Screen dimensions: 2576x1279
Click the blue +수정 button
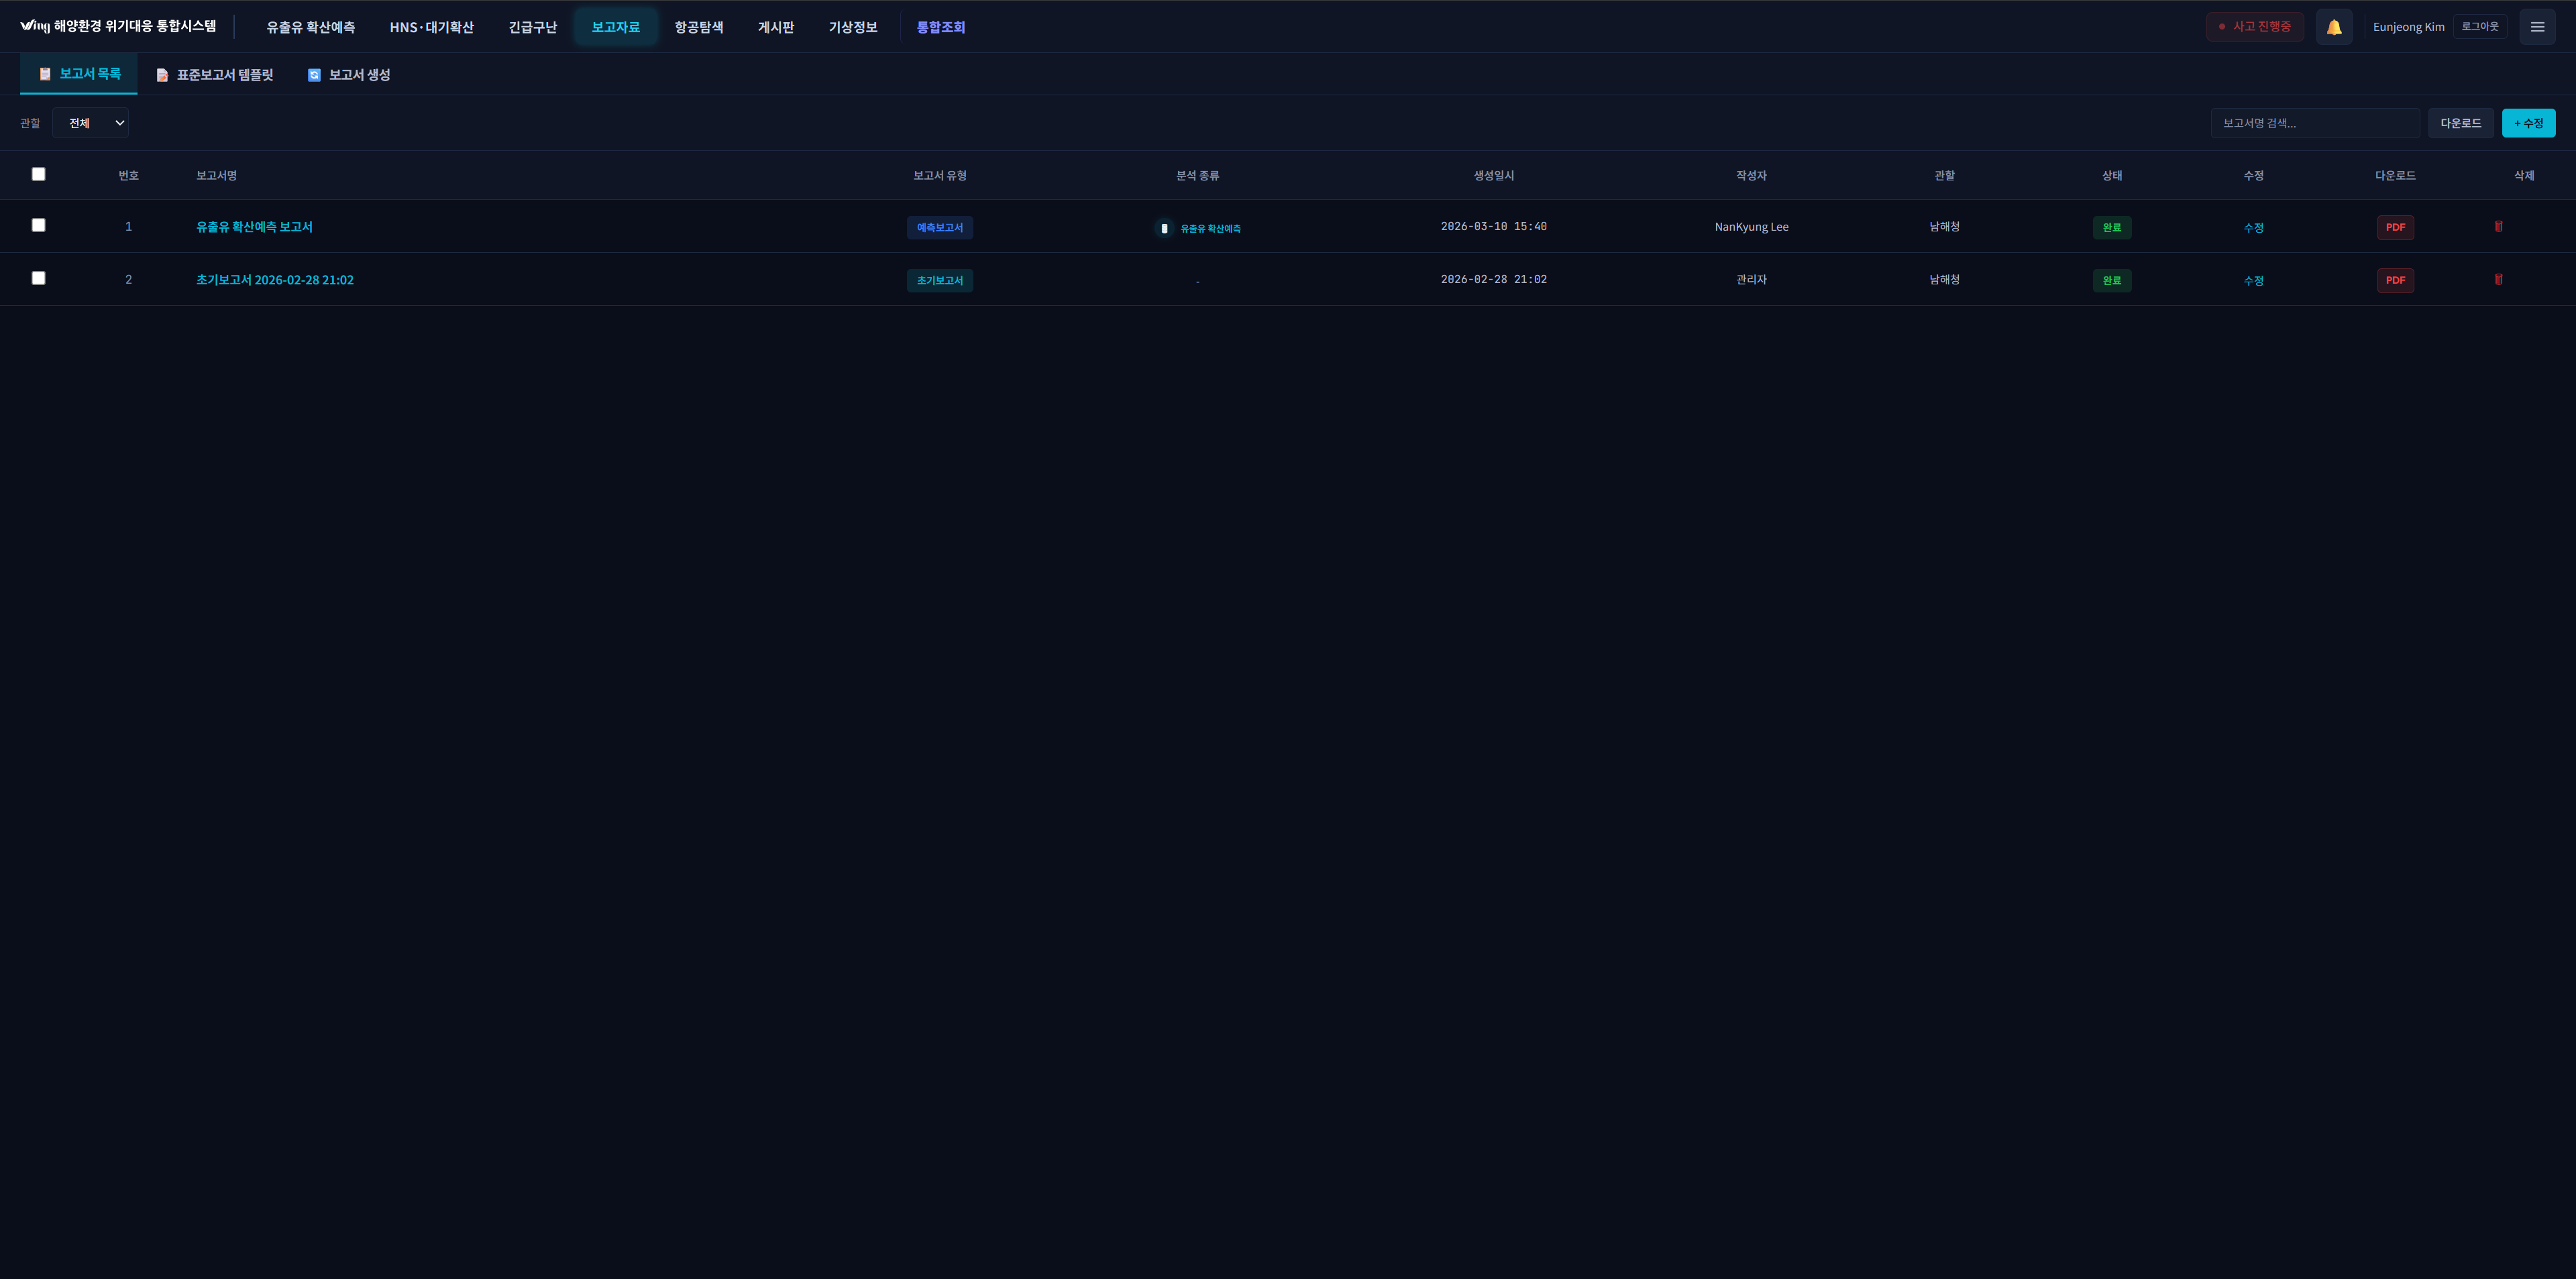click(x=2527, y=123)
